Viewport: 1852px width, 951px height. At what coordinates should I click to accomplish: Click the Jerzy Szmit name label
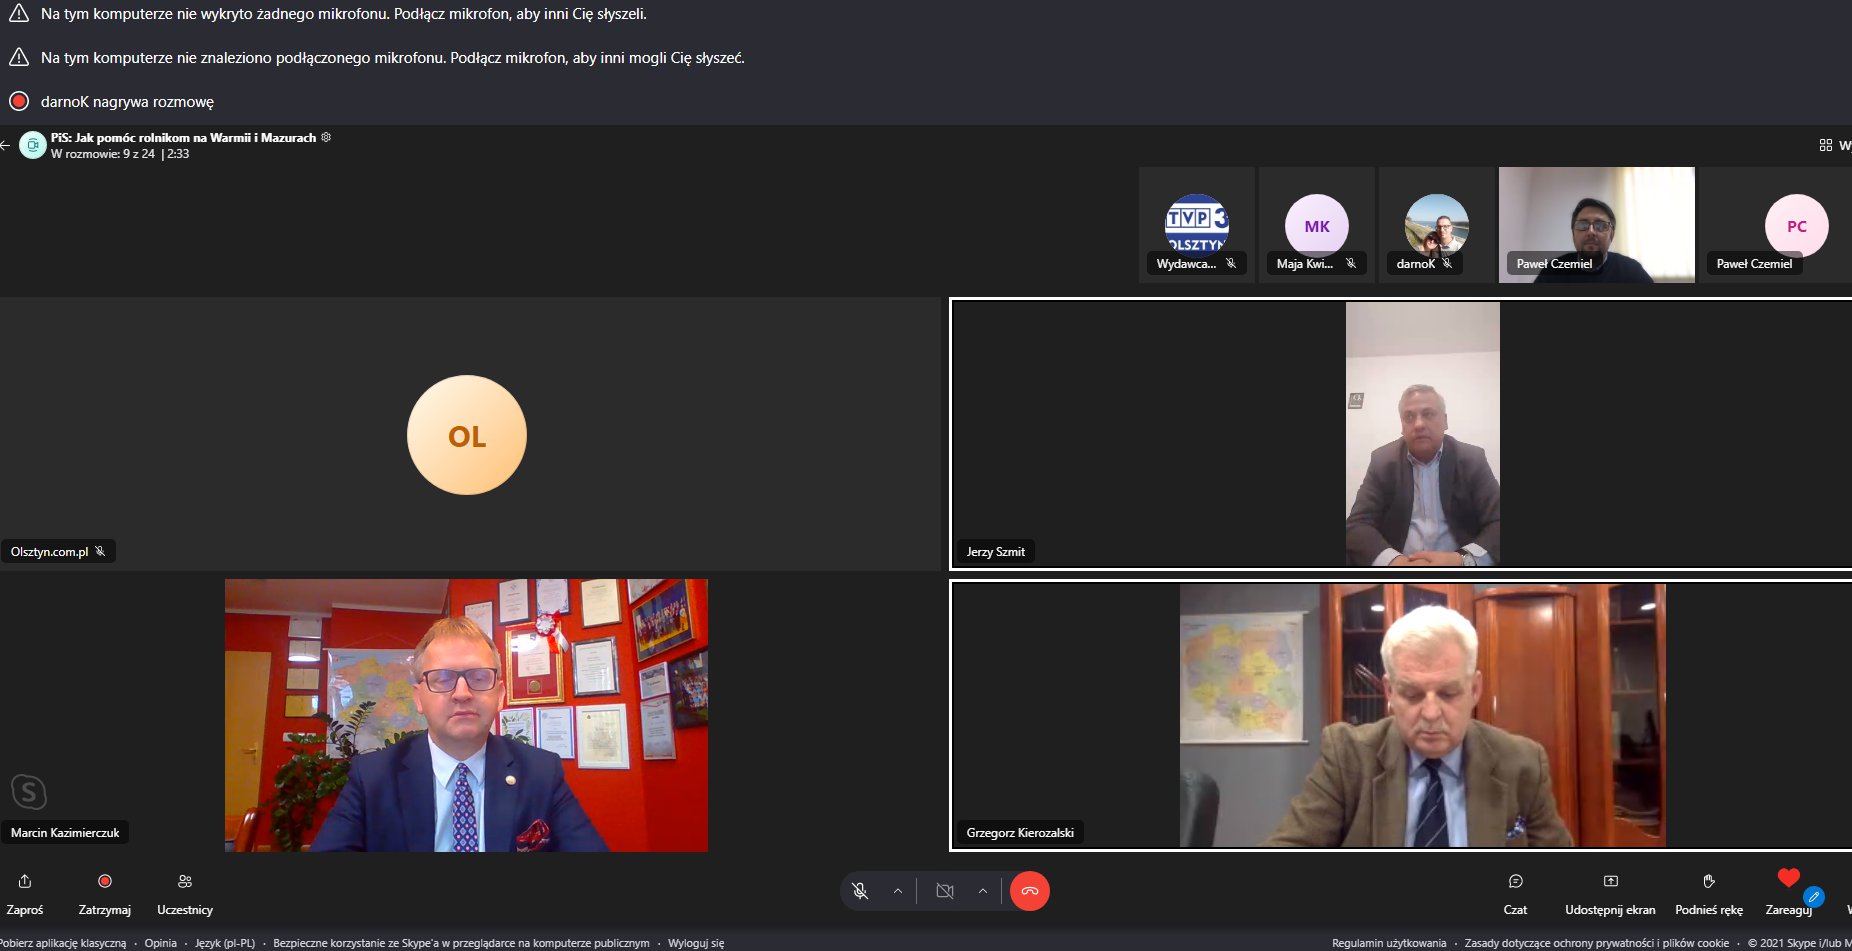(x=996, y=551)
